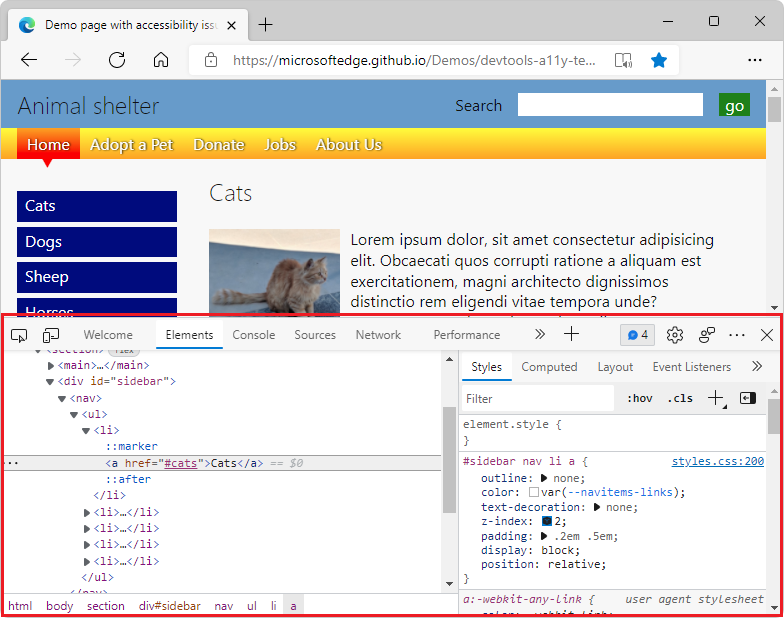Select html in breadcrumb trail
784x618 pixels.
[x=20, y=606]
